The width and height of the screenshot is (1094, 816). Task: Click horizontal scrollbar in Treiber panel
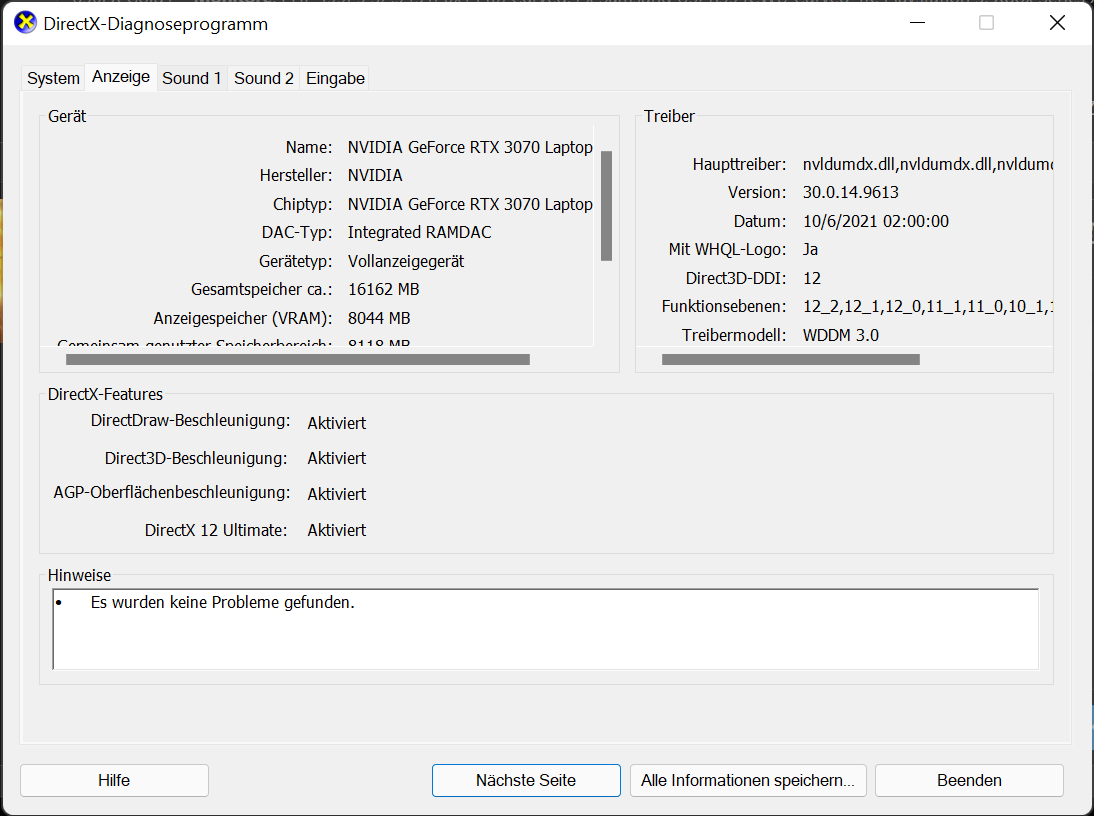point(790,360)
